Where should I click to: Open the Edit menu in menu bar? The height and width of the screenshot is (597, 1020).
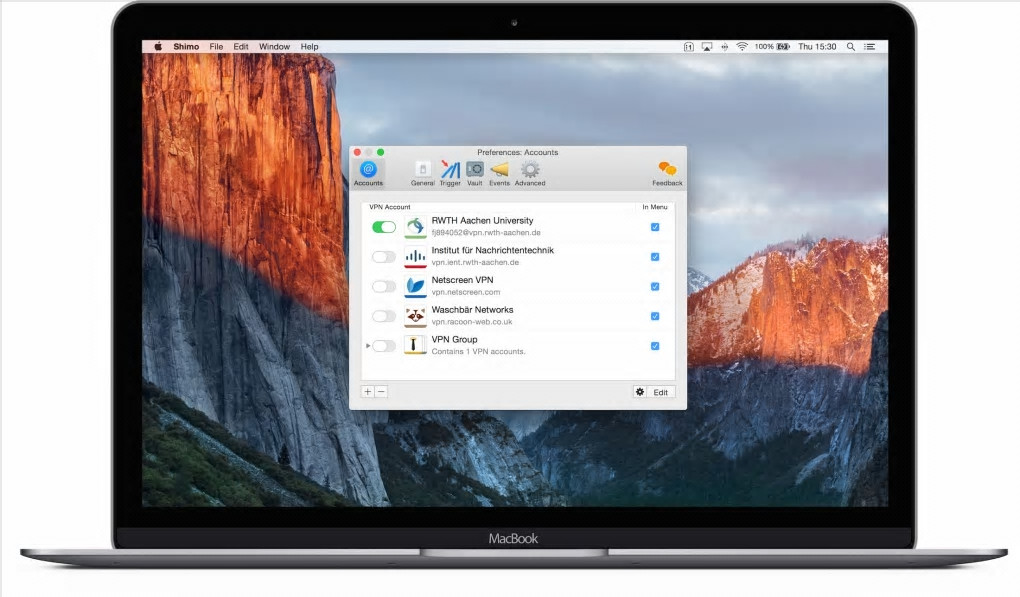(x=241, y=47)
